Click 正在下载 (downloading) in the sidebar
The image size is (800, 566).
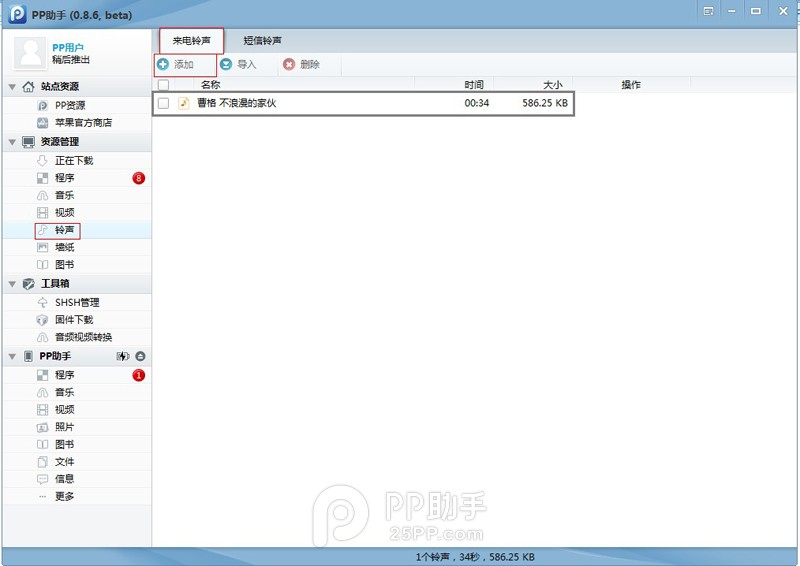pos(73,161)
